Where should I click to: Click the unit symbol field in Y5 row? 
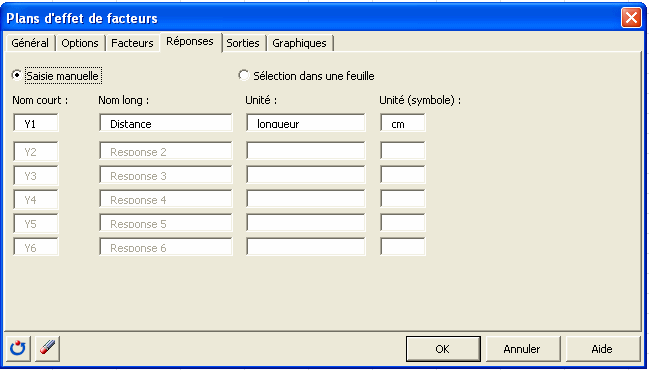pyautogui.click(x=403, y=223)
